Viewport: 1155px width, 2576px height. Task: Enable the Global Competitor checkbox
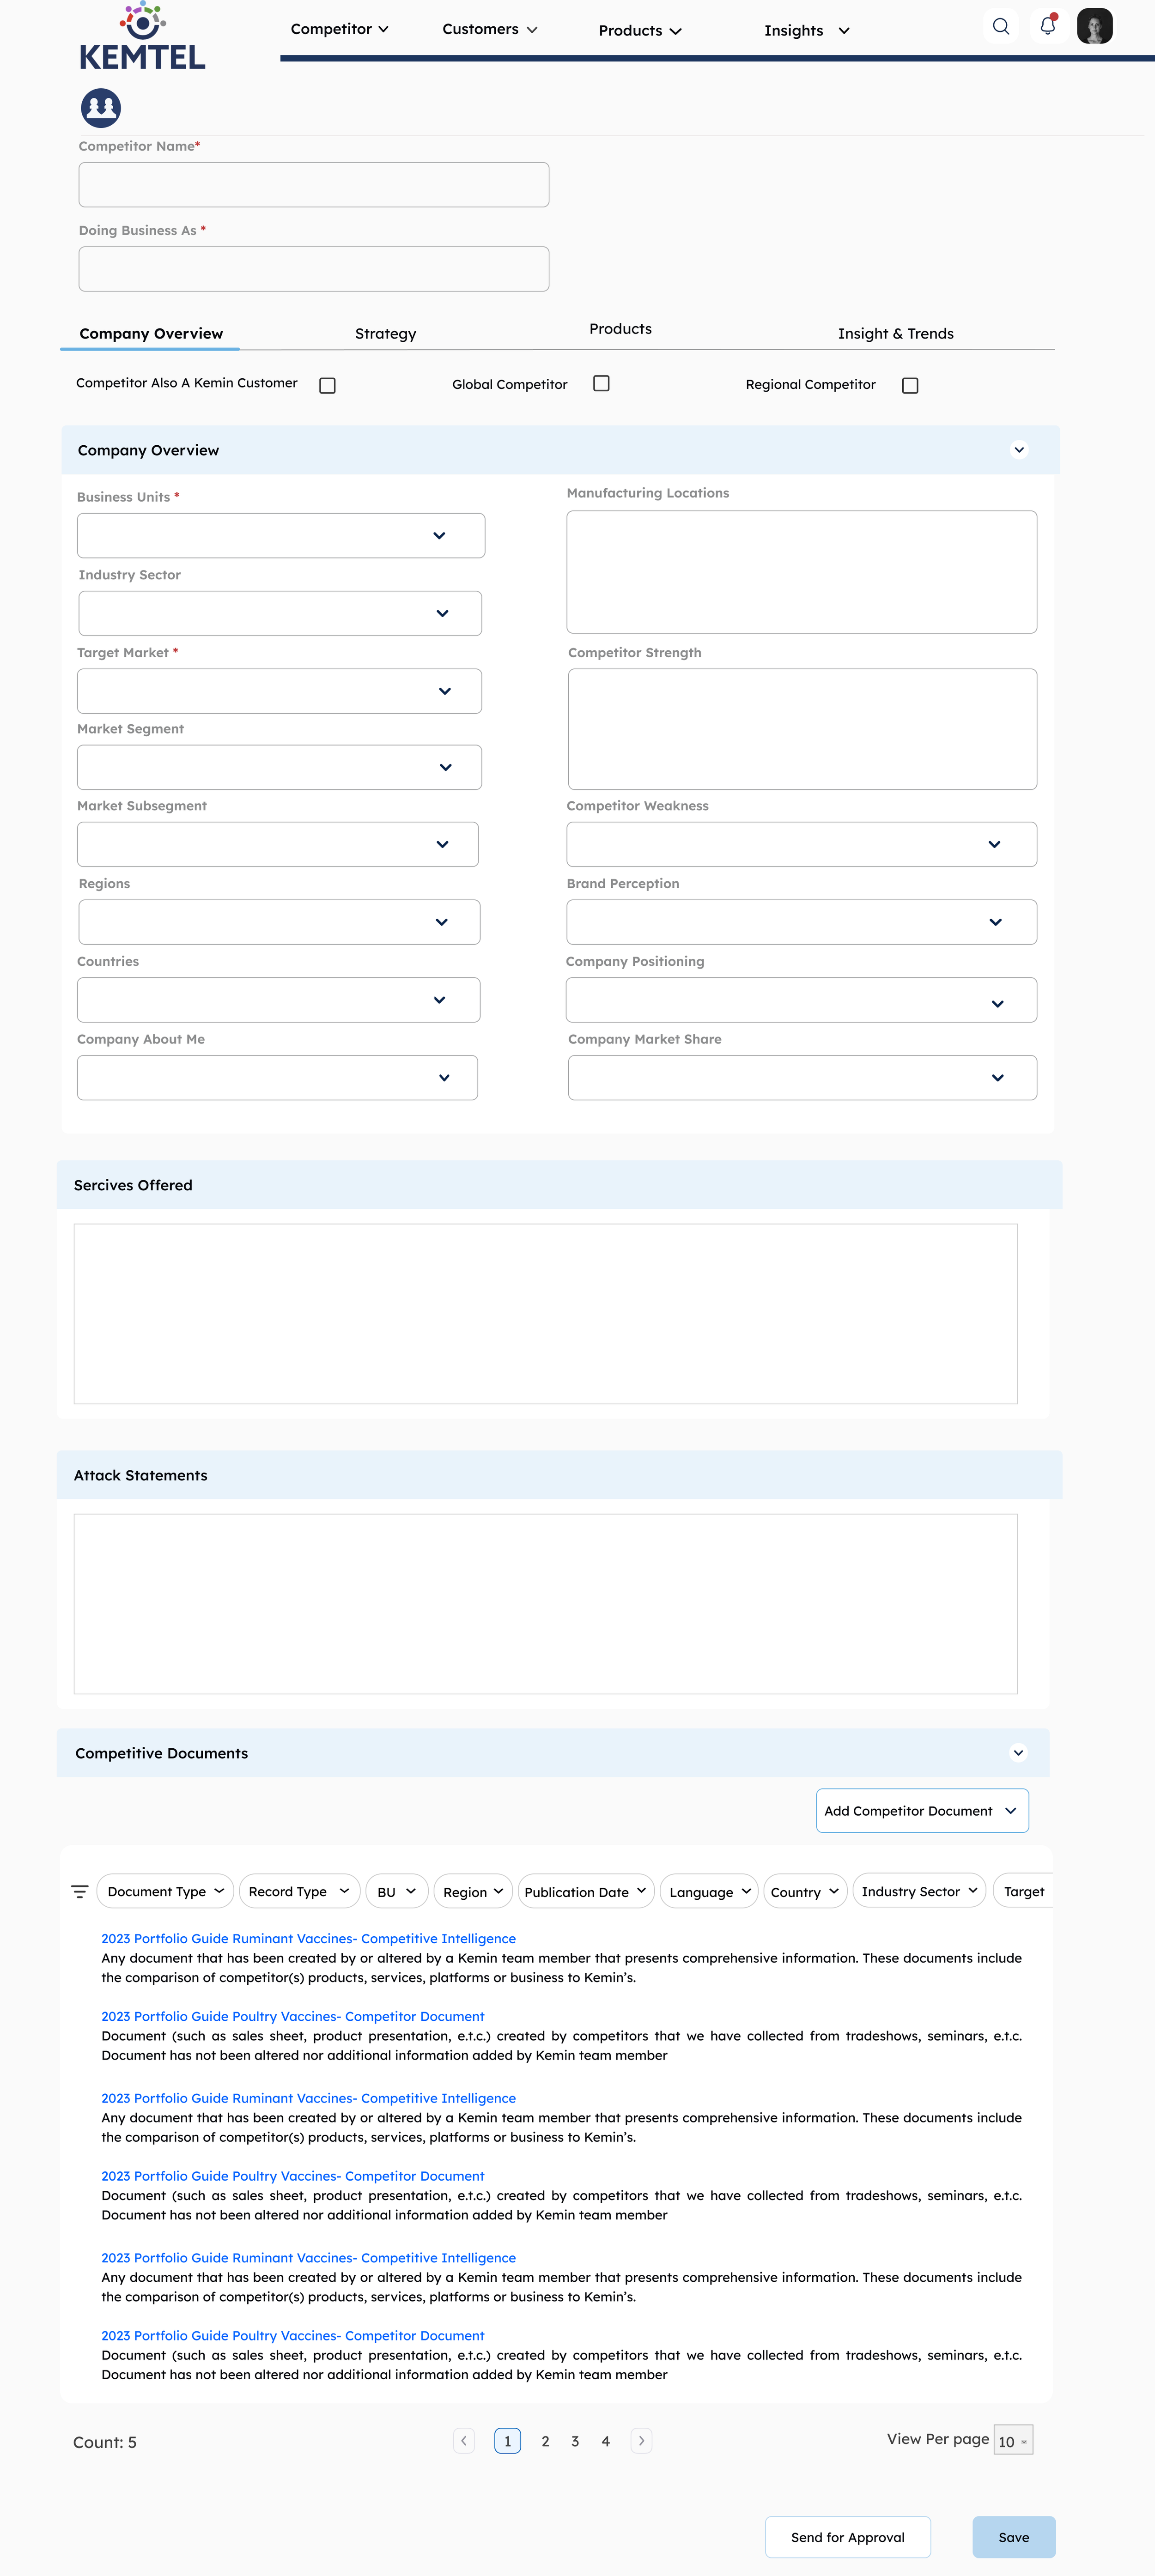(x=601, y=384)
